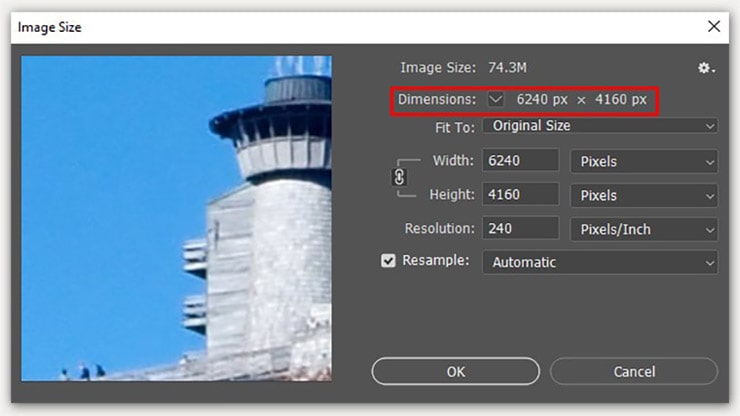Open the Width units Pixels dropdown
This screenshot has height=416, width=740.
coord(644,161)
